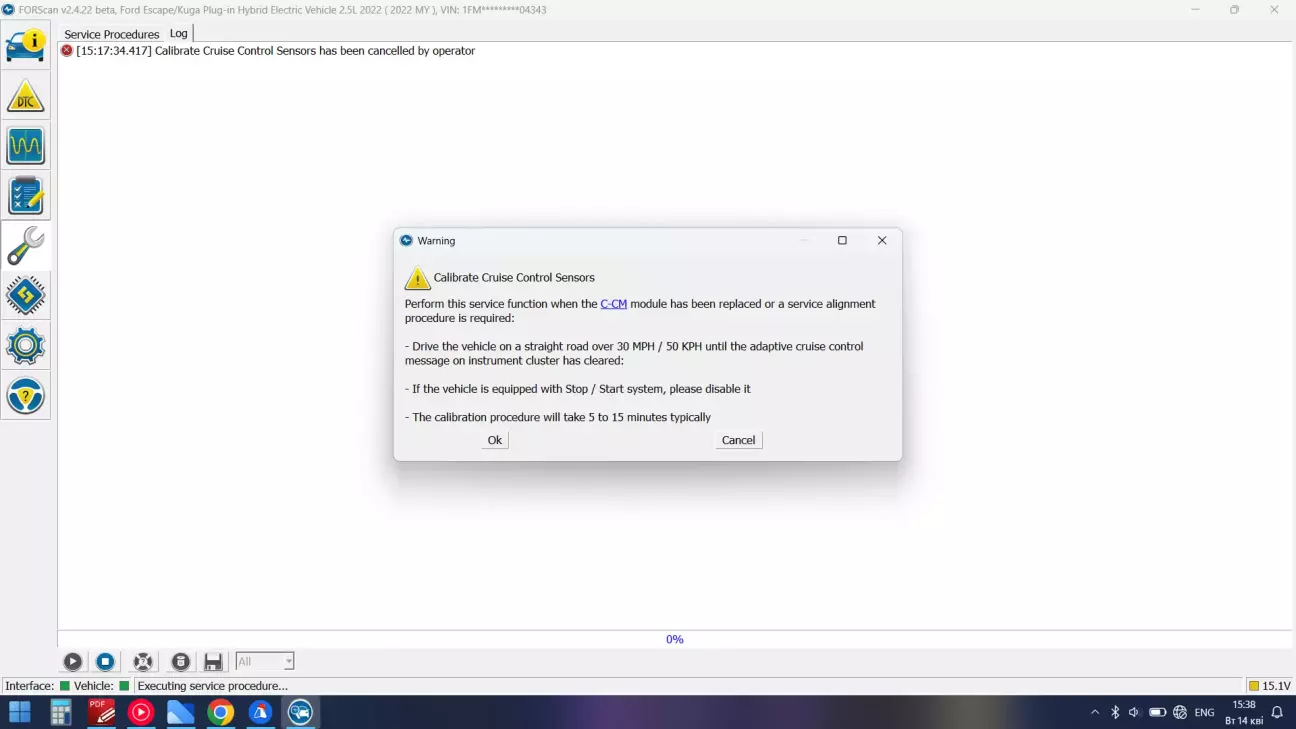The height and width of the screenshot is (729, 1296).
Task: Open the Settings gear section
Action: (x=25, y=346)
